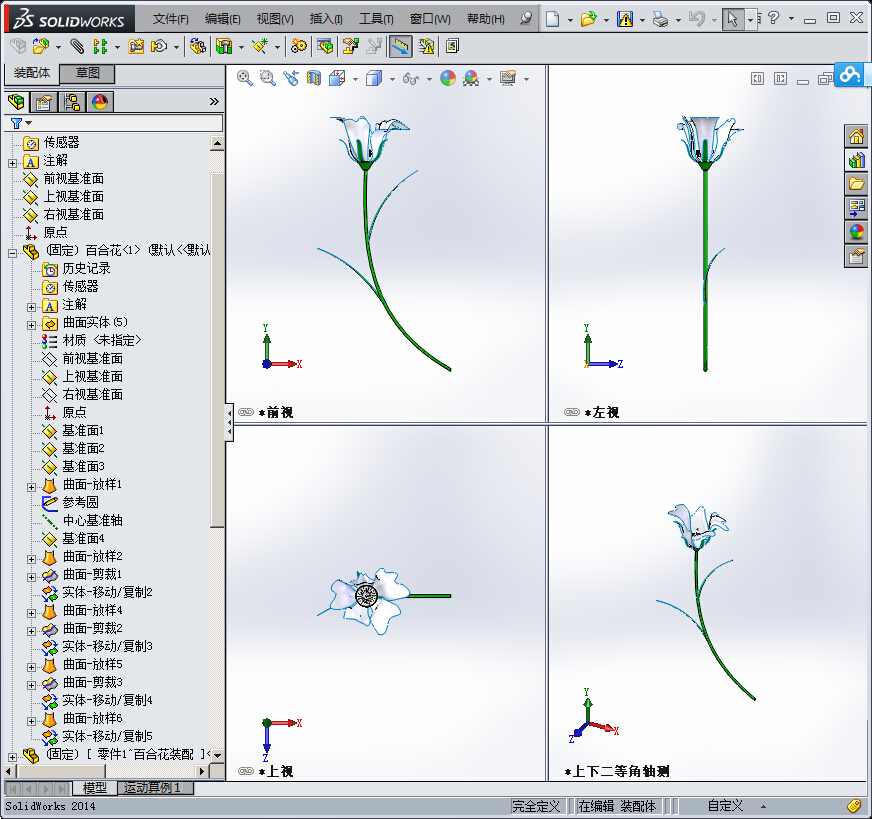Viewport: 872px width, 819px height.
Task: Click the New document icon
Action: [x=552, y=19]
